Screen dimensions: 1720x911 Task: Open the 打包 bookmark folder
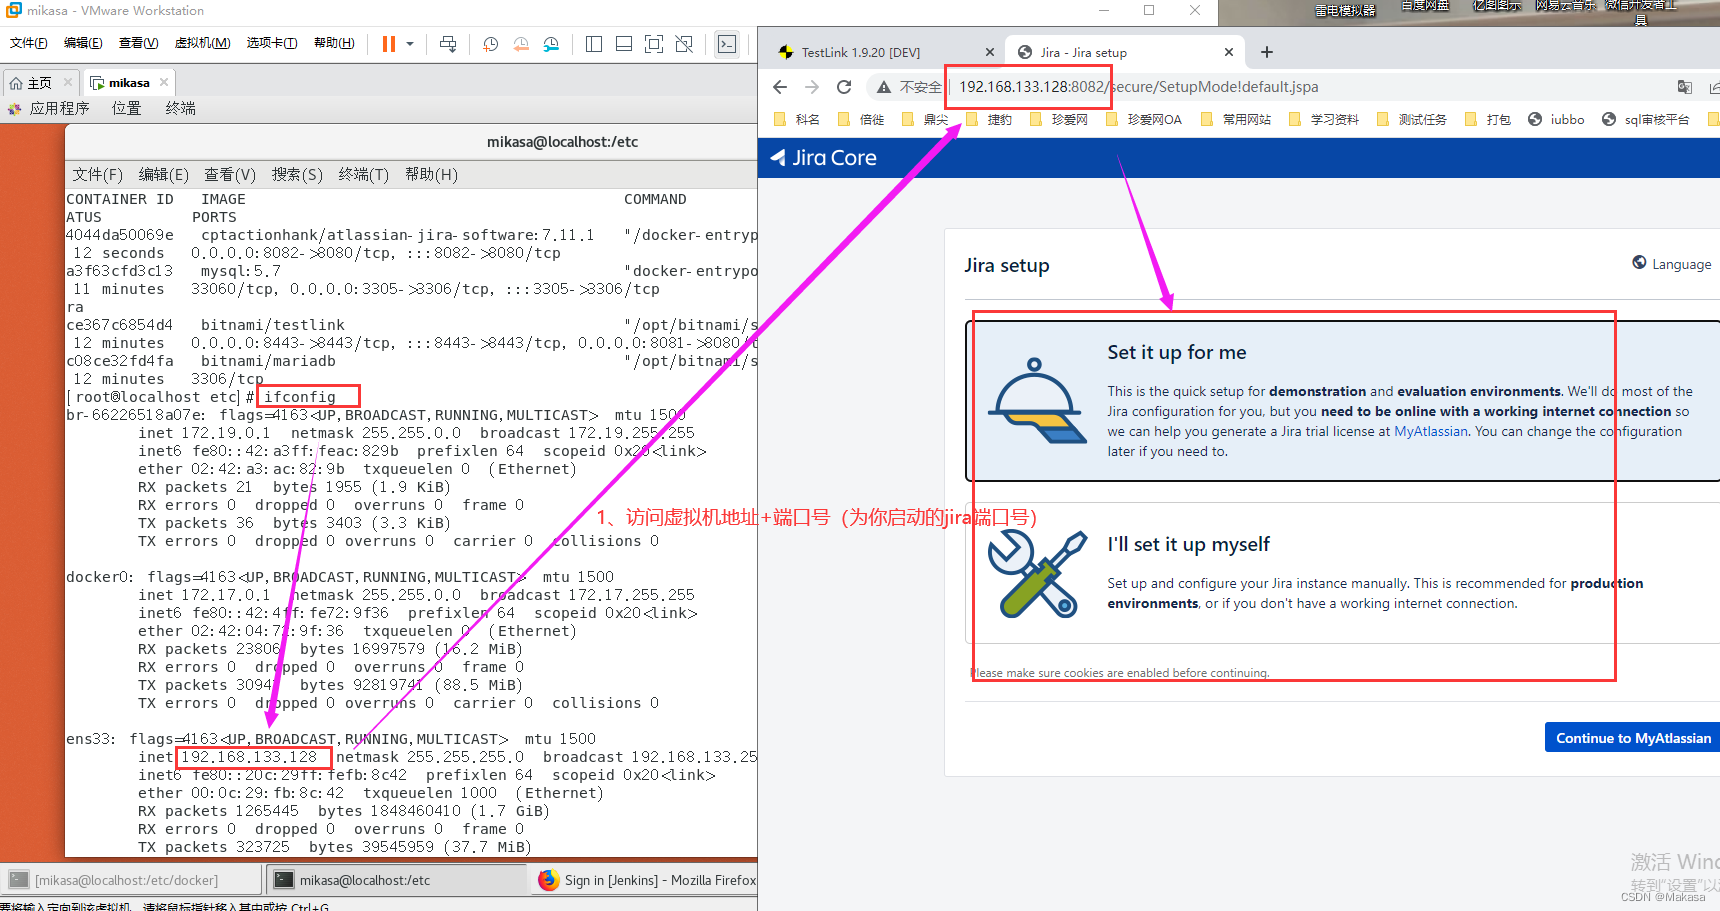click(x=1488, y=119)
